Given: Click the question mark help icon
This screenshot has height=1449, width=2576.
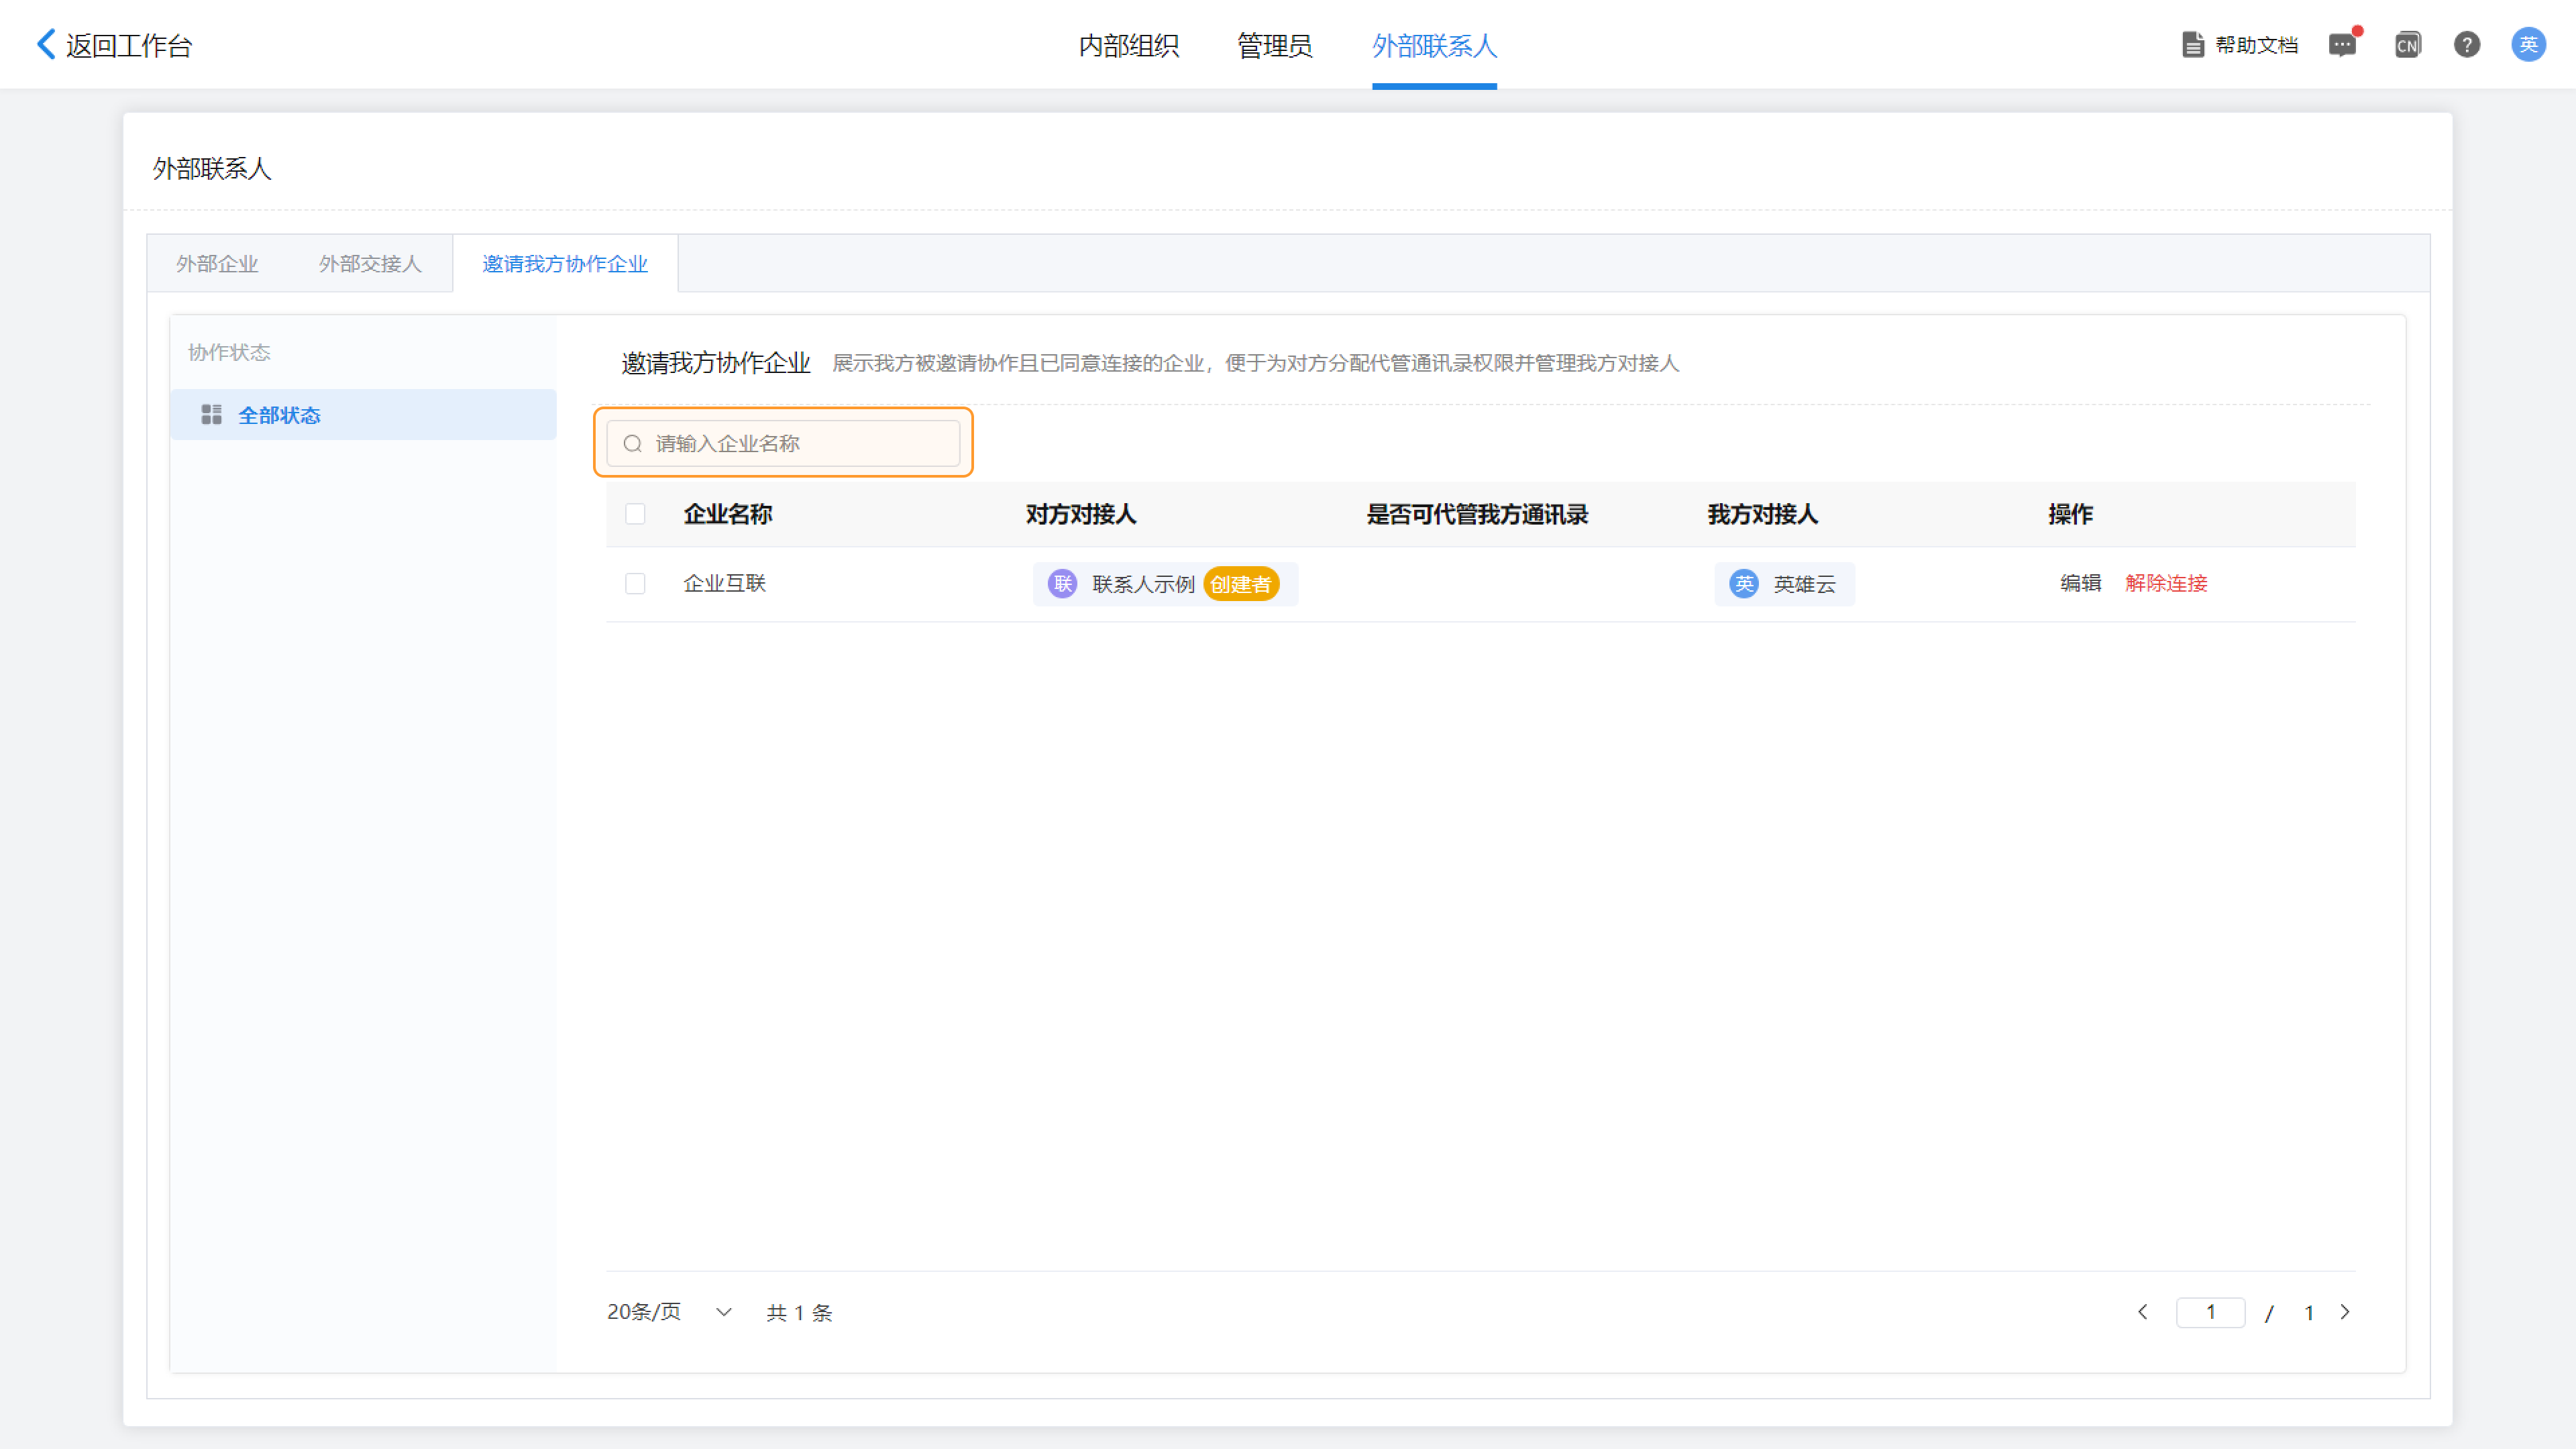Looking at the screenshot, I should pyautogui.click(x=2467, y=45).
